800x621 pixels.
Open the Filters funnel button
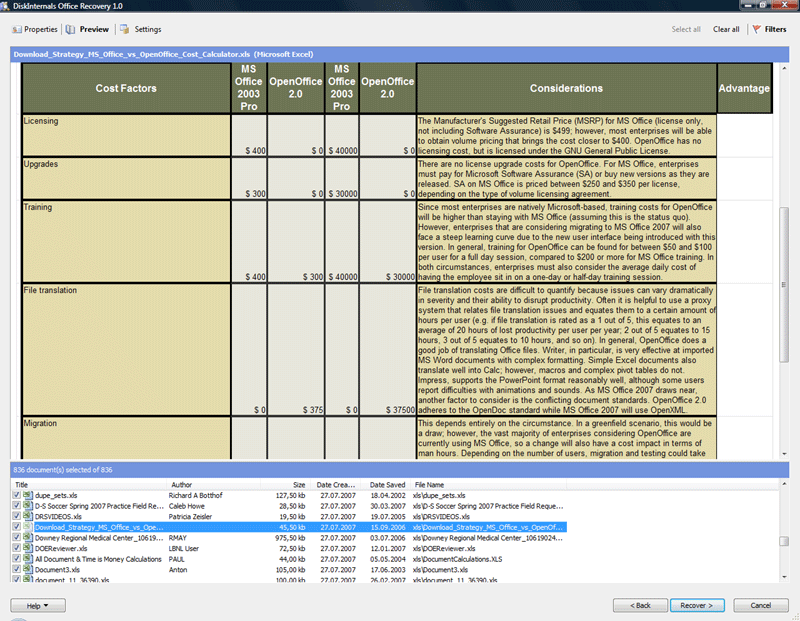tap(768, 30)
